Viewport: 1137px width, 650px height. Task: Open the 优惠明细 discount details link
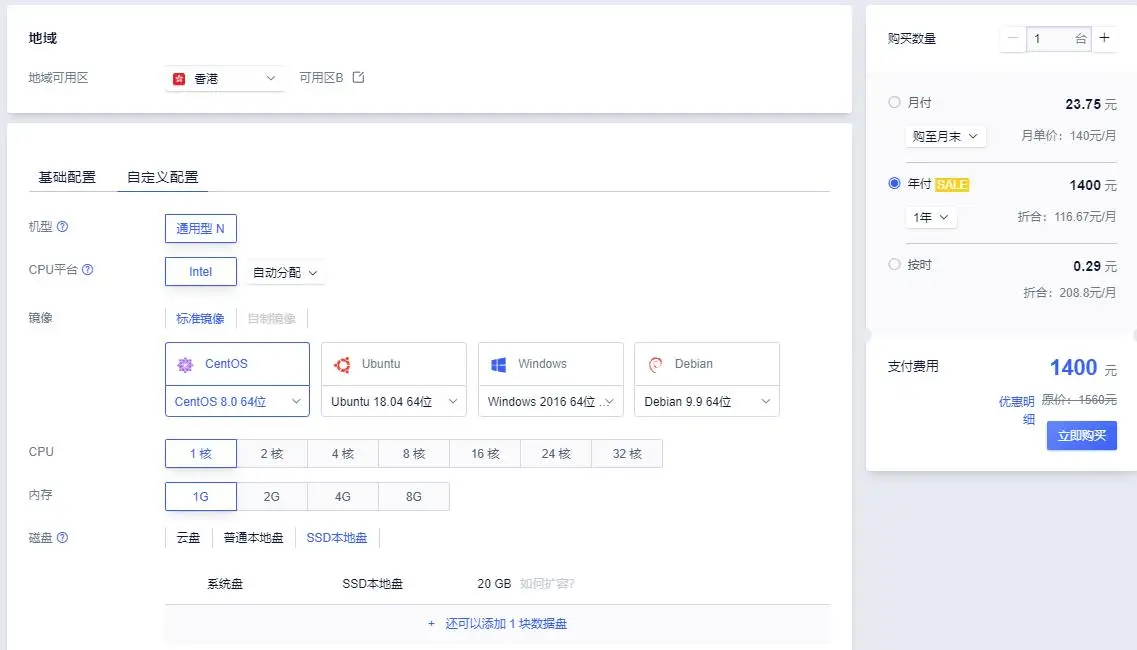coord(1017,410)
